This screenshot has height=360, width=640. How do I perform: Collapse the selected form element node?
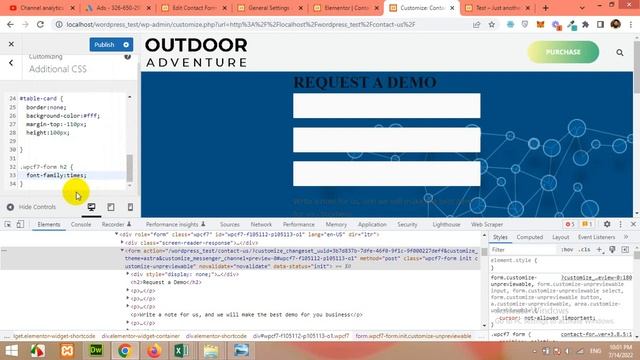pos(122,250)
